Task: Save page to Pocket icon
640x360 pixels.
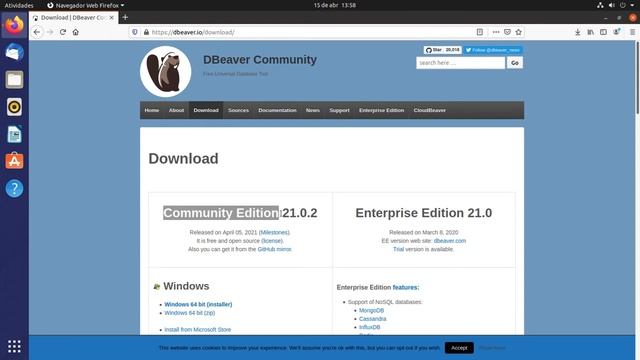Action: (x=507, y=32)
